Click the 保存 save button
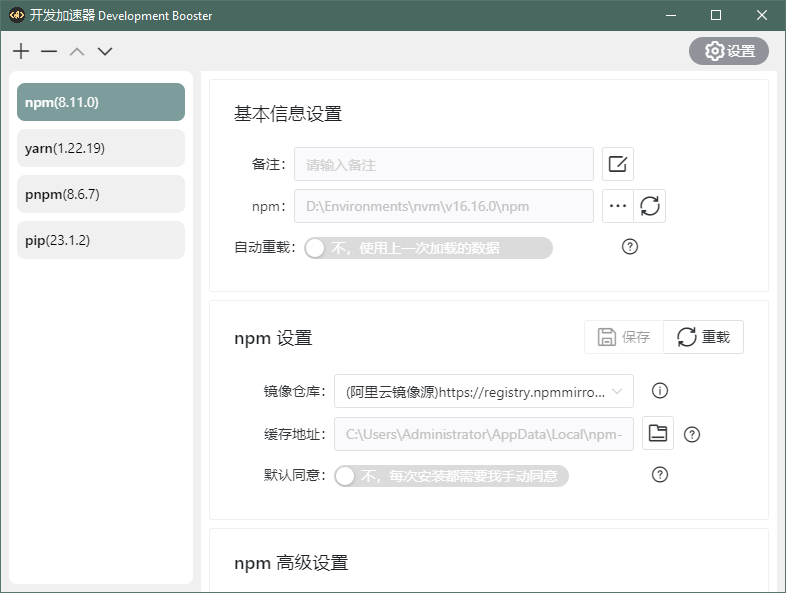Screen dimensions: 786x593 [x=624, y=337]
